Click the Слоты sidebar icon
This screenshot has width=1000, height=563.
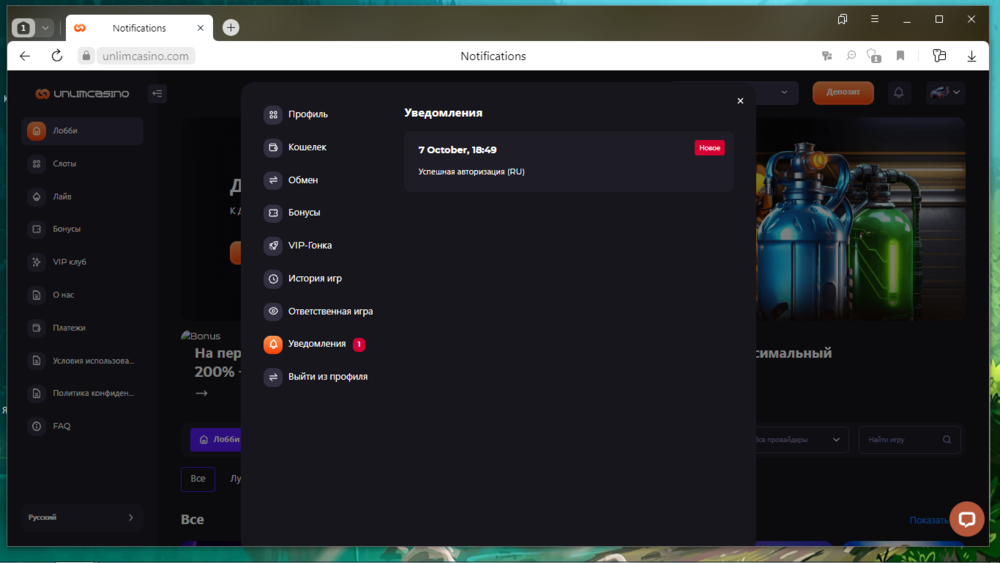pyautogui.click(x=36, y=164)
